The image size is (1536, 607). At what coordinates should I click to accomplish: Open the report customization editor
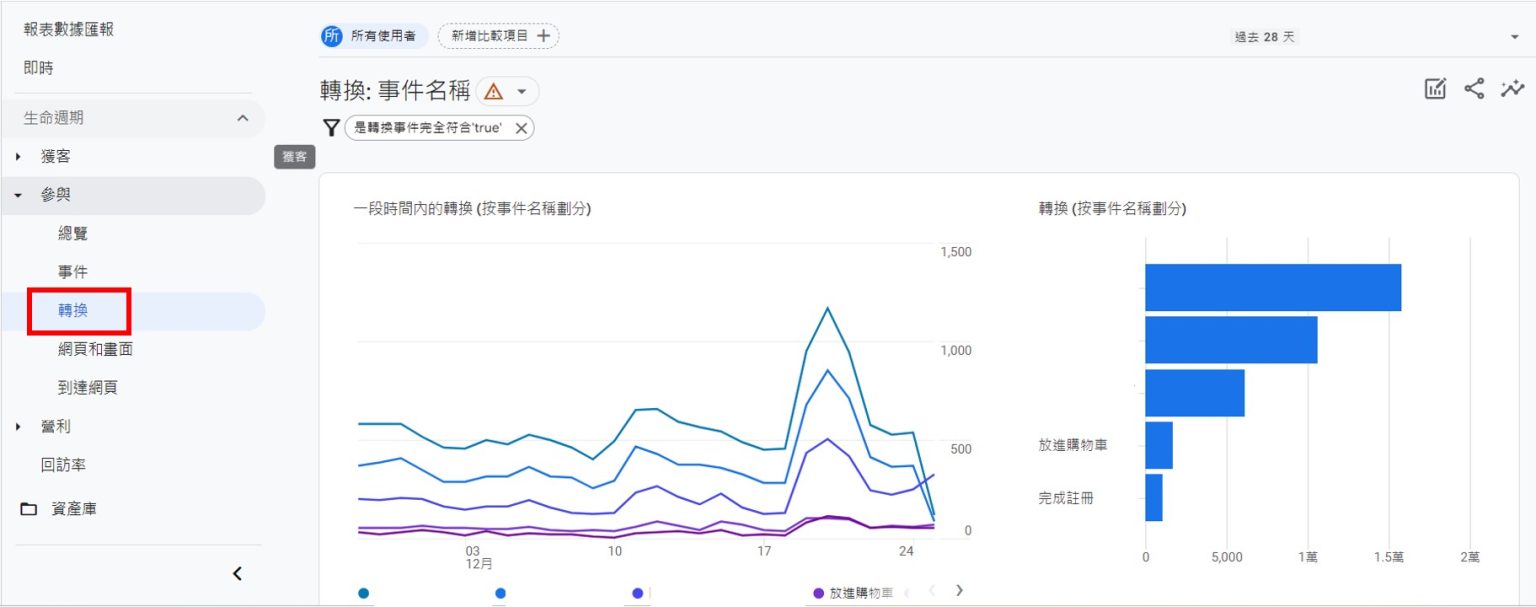[1434, 89]
